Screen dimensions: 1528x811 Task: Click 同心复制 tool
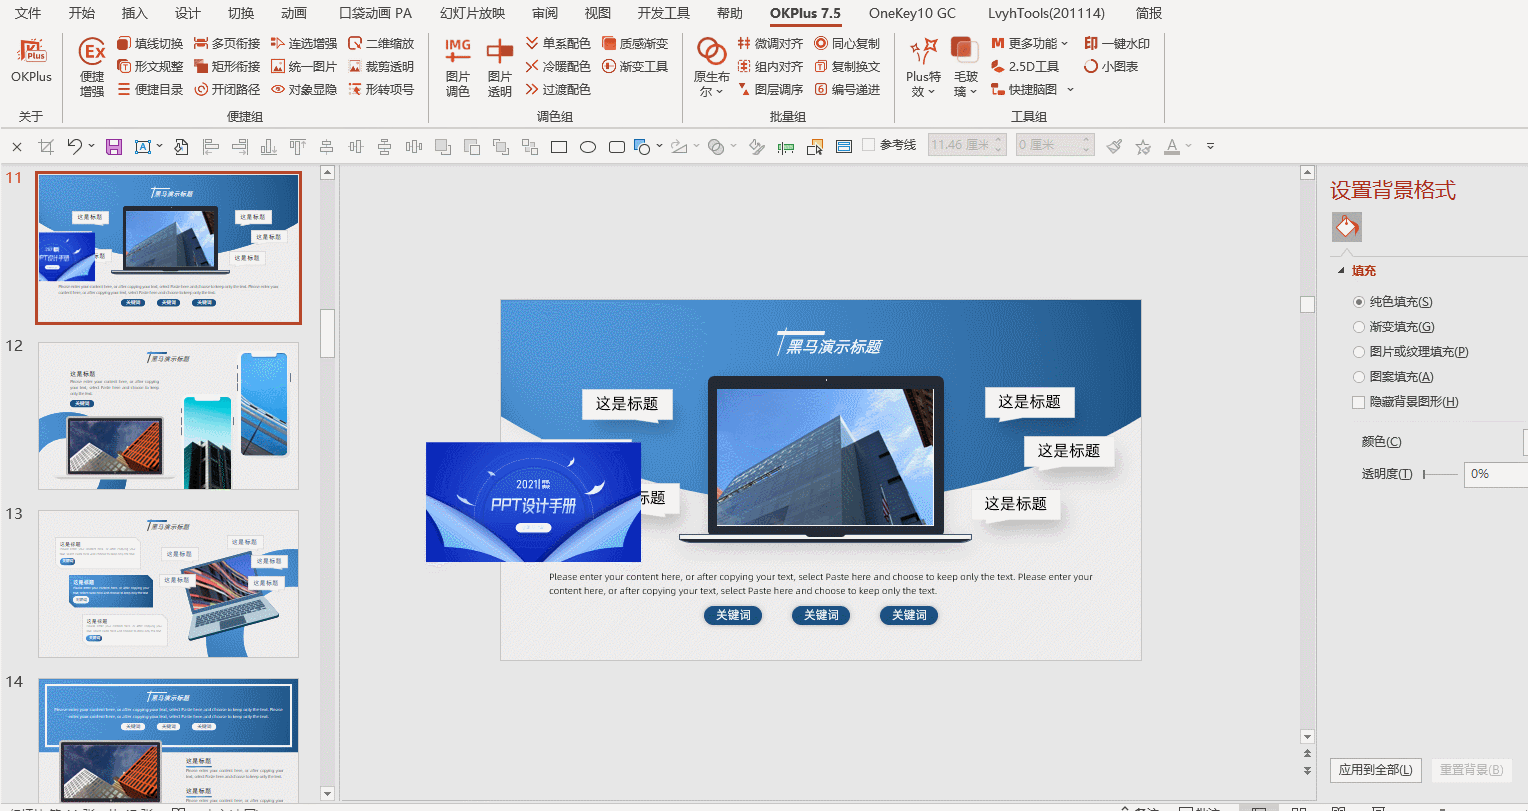pos(847,44)
